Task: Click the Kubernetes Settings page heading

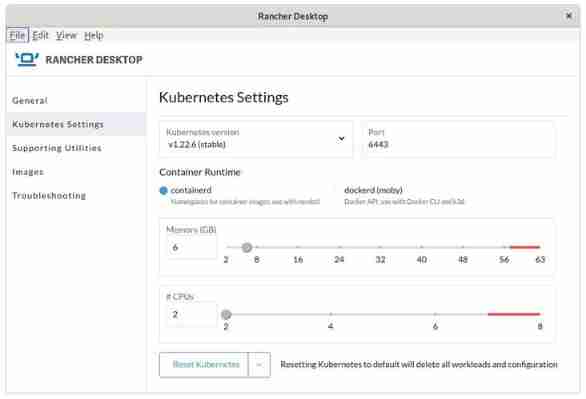Action: click(223, 97)
